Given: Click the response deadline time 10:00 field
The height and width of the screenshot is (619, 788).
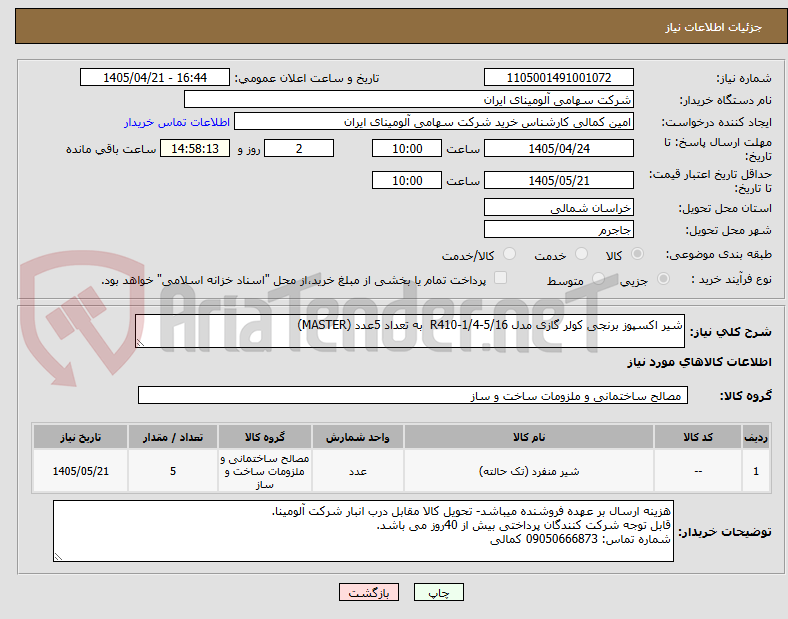Looking at the screenshot, I should click(407, 148).
